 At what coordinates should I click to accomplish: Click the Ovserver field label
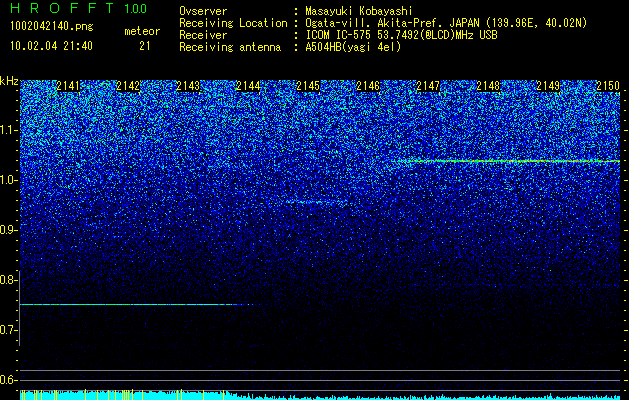tap(203, 11)
